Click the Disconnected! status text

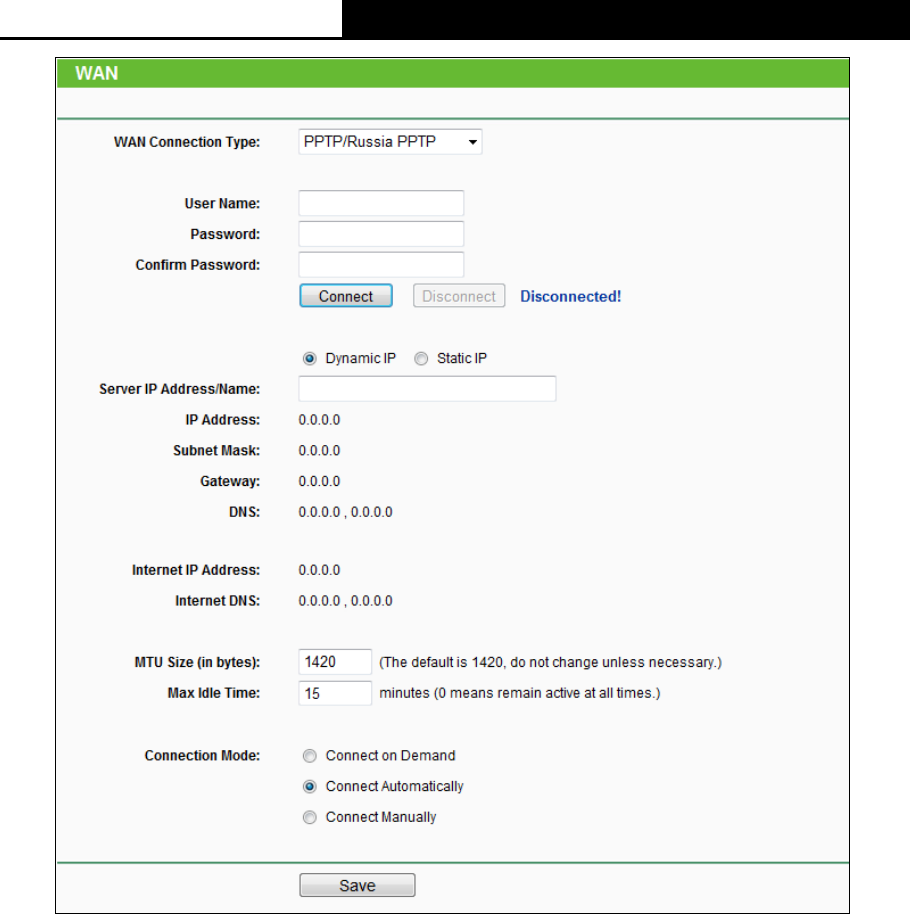pos(571,297)
